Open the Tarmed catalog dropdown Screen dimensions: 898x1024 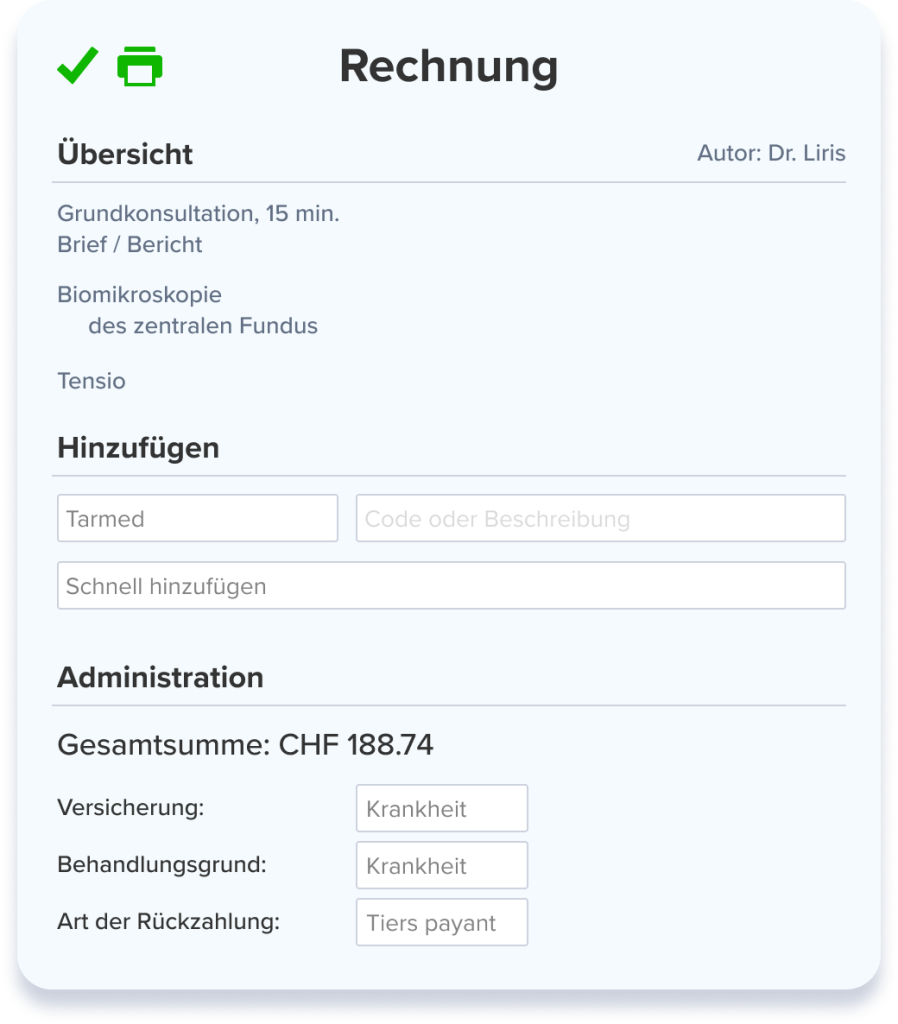click(197, 519)
